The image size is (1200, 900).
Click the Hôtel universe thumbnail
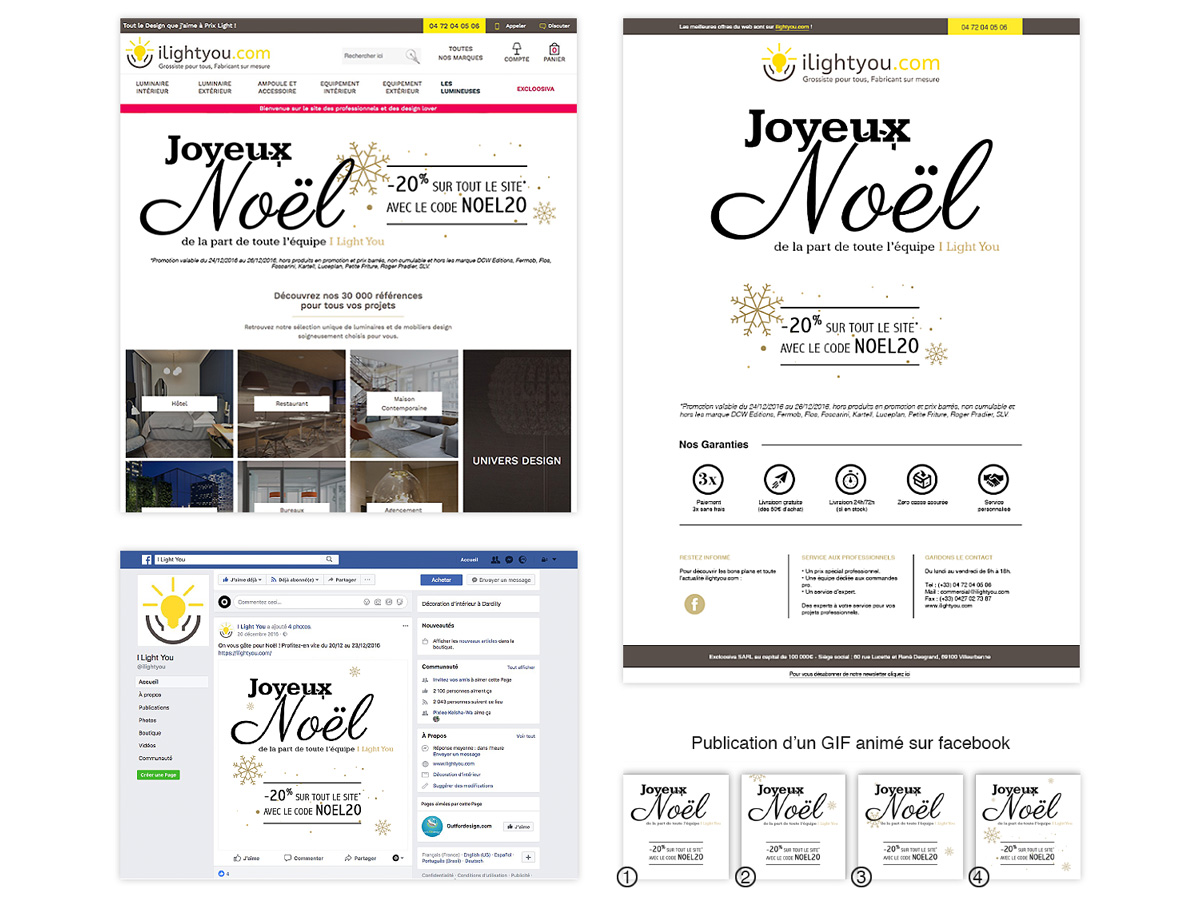[179, 403]
